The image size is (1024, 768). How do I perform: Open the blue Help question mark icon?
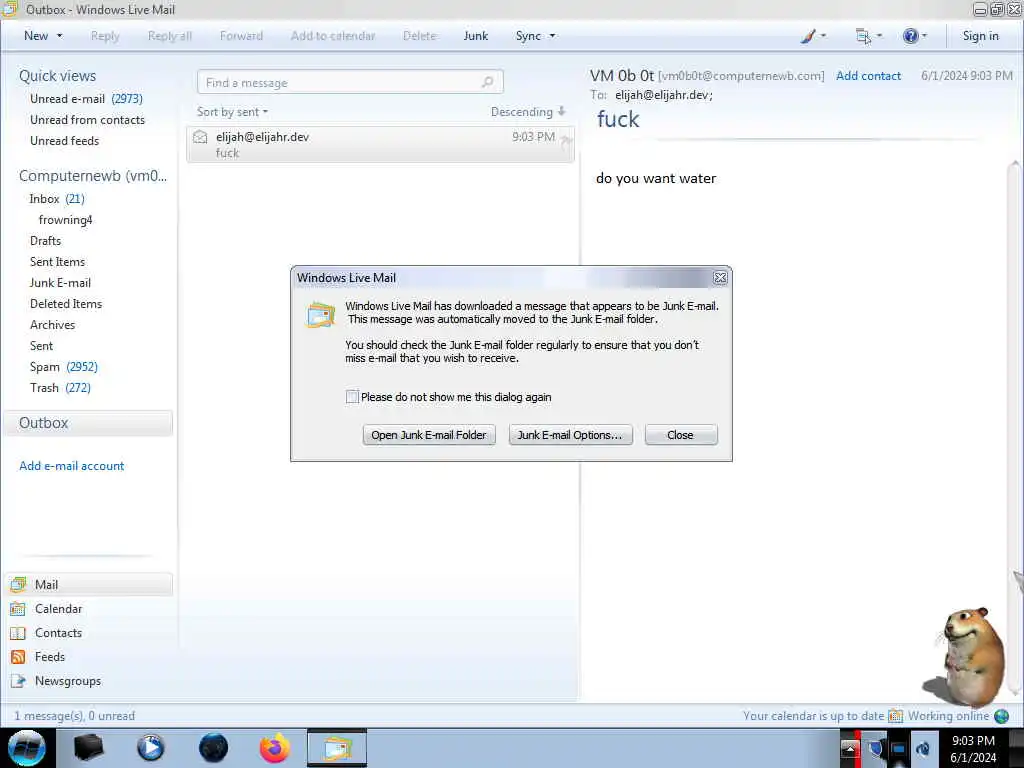(x=910, y=36)
